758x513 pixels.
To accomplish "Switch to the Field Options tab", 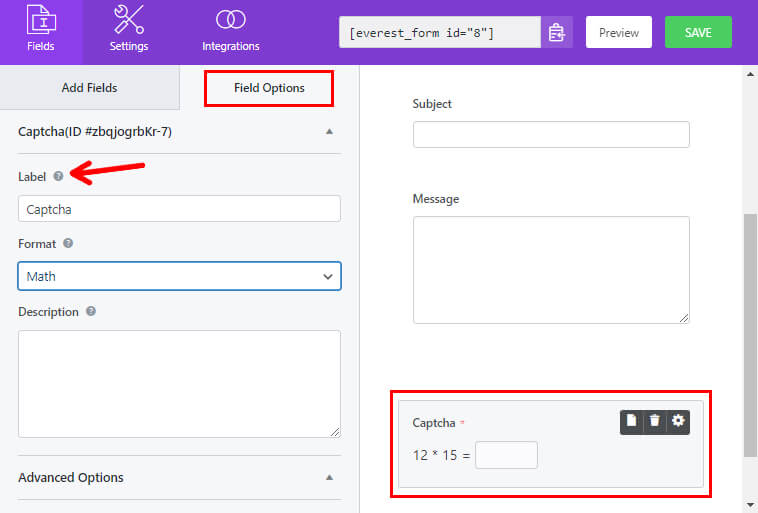I will 269,88.
